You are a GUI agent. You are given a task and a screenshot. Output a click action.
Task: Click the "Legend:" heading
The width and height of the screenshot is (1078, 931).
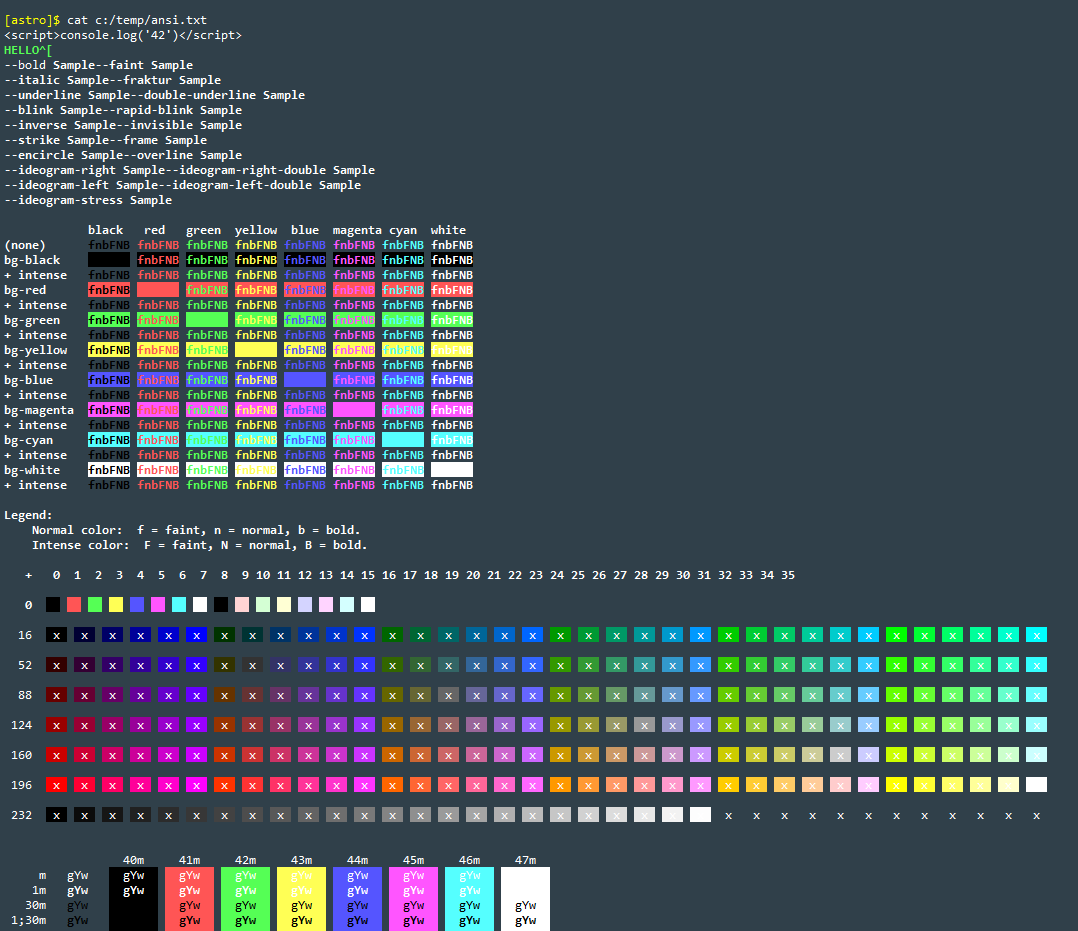28,515
